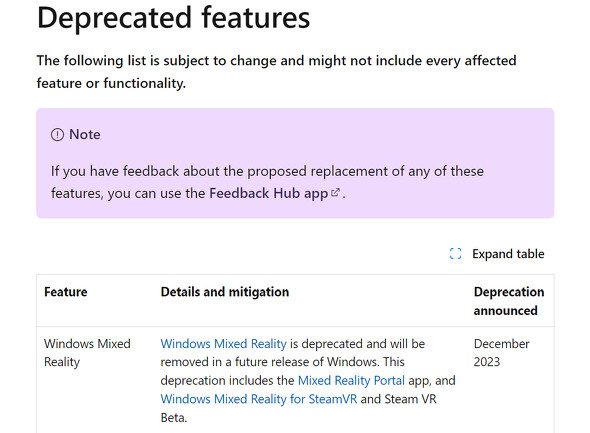Click the Deprecated features page heading
The image size is (590, 433).
point(173,18)
